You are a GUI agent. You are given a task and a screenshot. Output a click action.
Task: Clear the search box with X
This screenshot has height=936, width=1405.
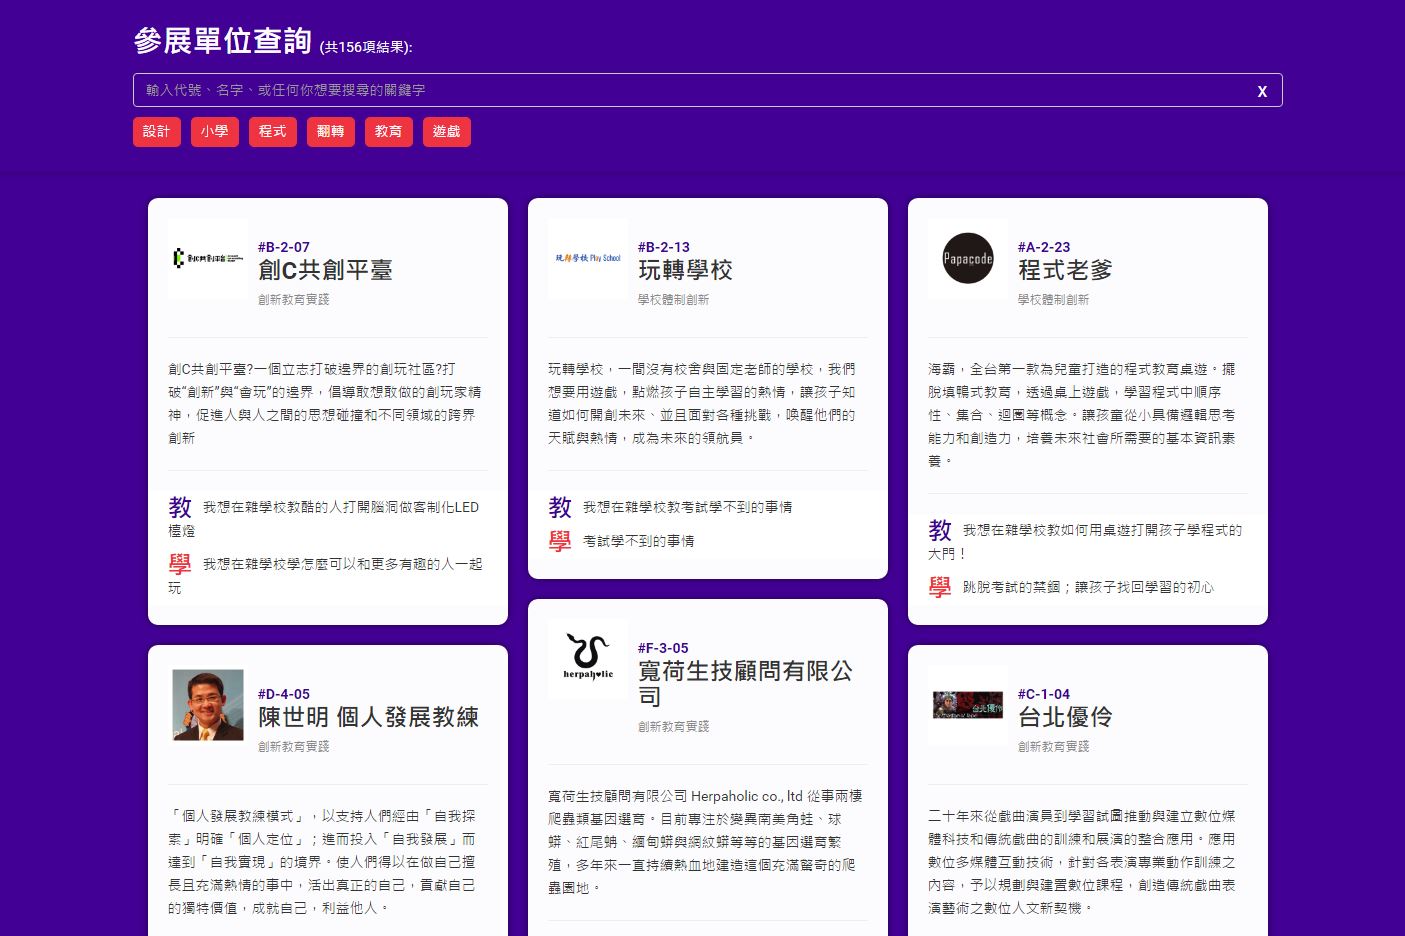point(1262,91)
